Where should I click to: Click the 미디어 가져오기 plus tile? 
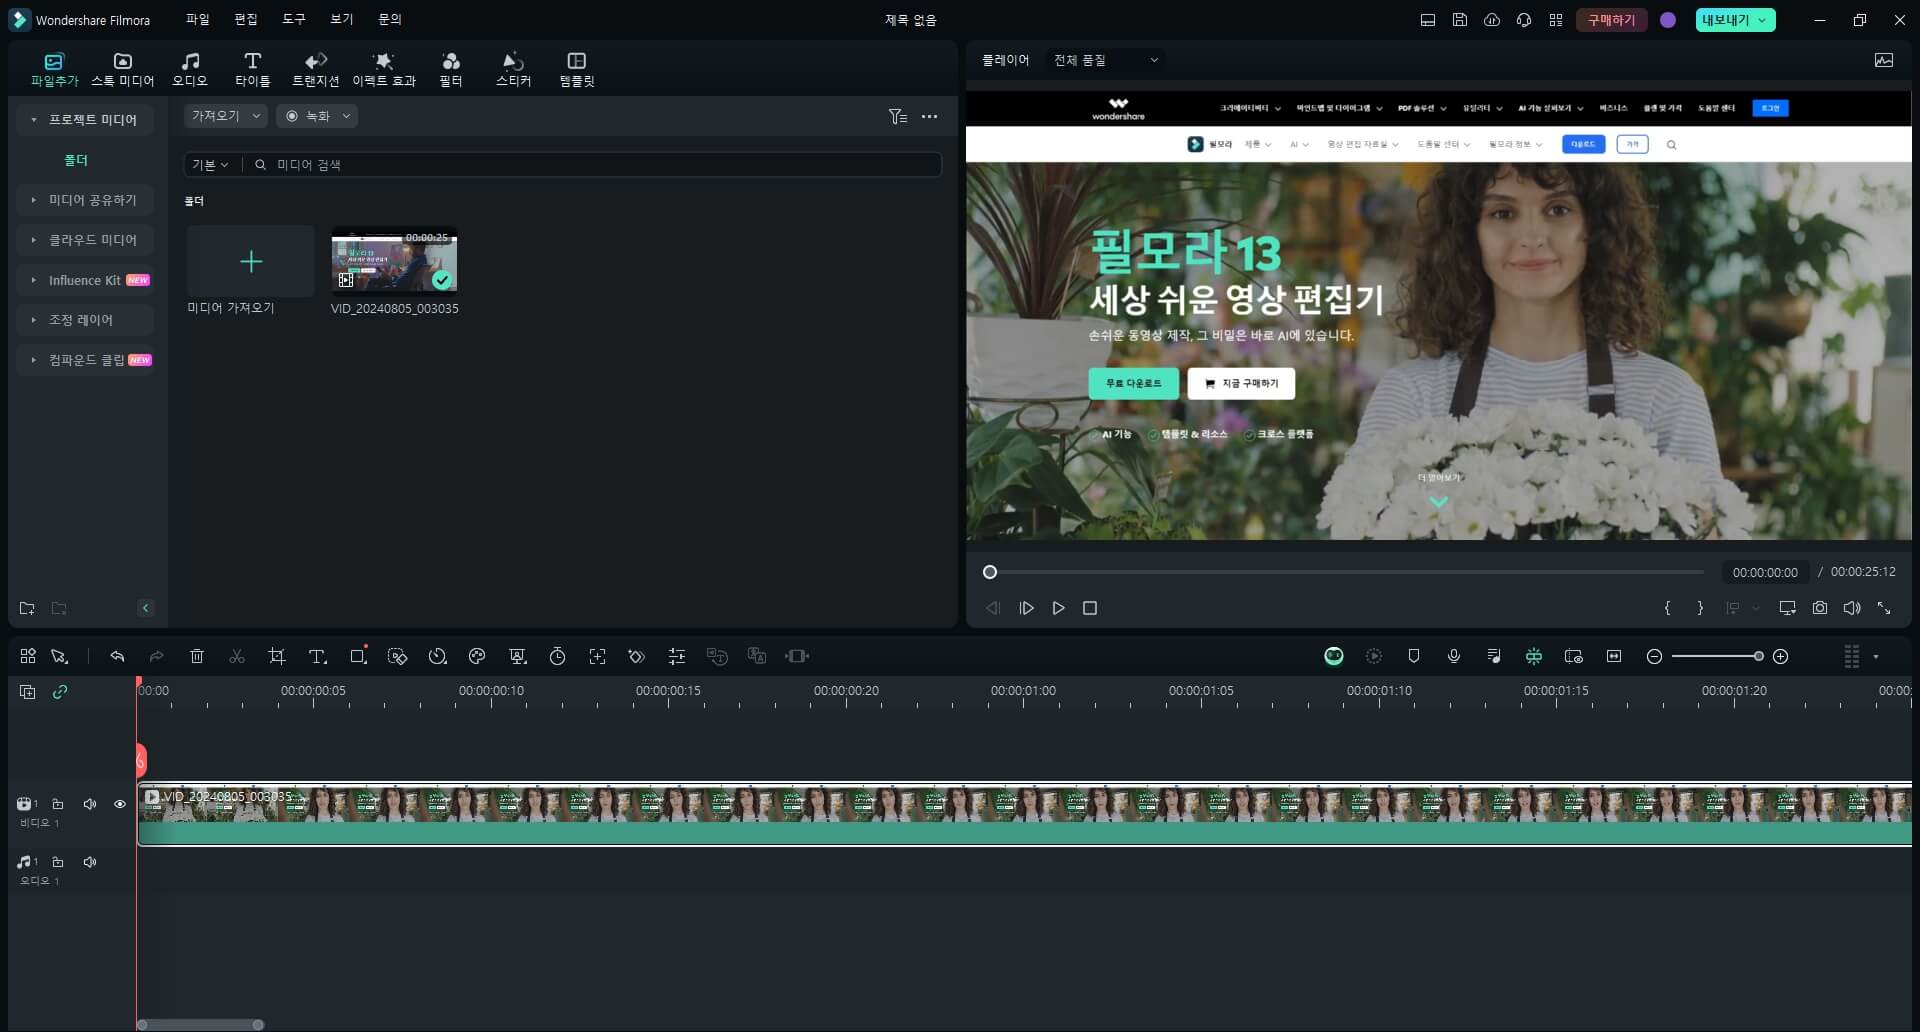(x=251, y=261)
